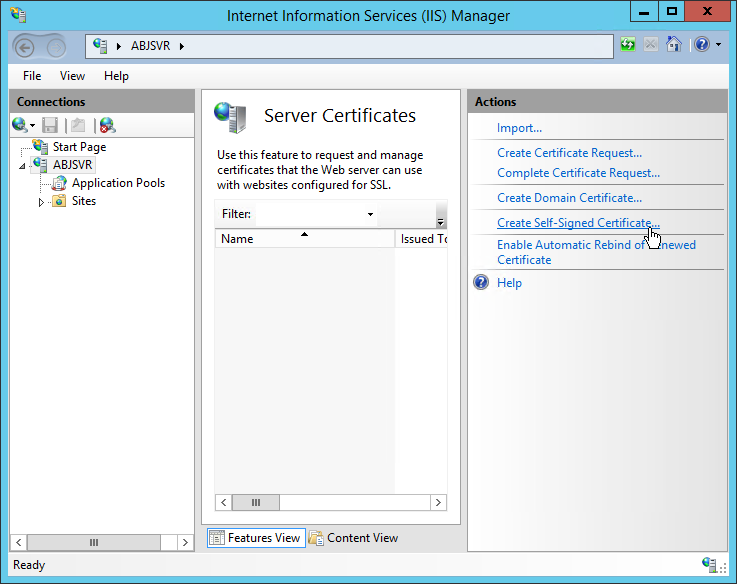
Task: Click the Delete Connection icon
Action: [108, 125]
